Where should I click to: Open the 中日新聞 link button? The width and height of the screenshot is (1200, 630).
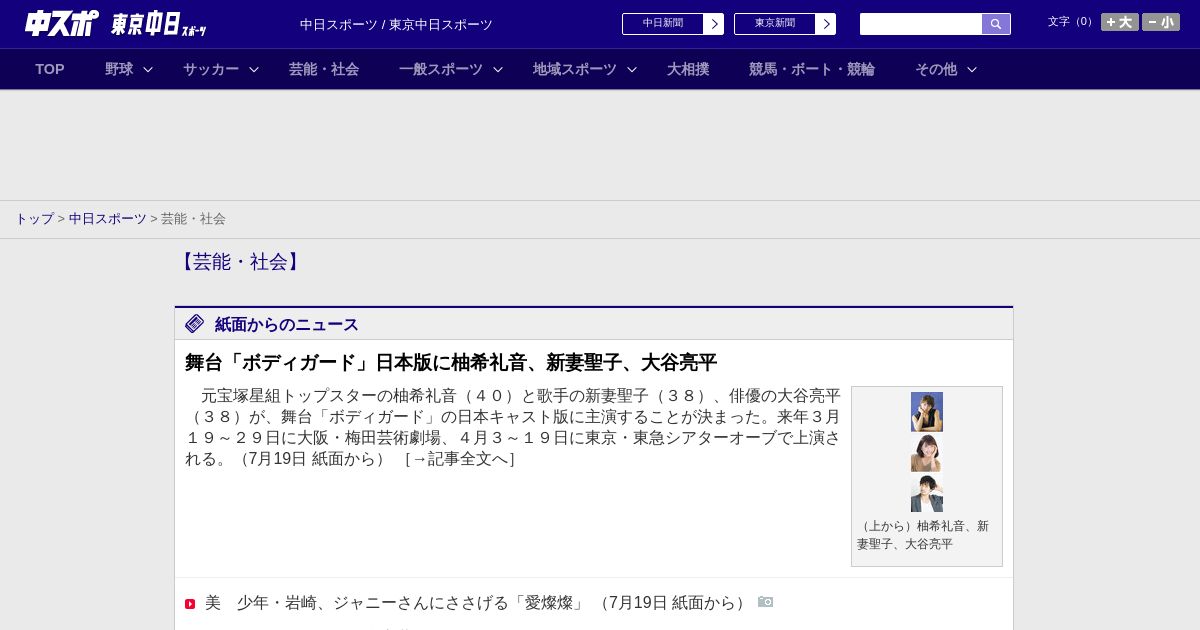tap(663, 24)
